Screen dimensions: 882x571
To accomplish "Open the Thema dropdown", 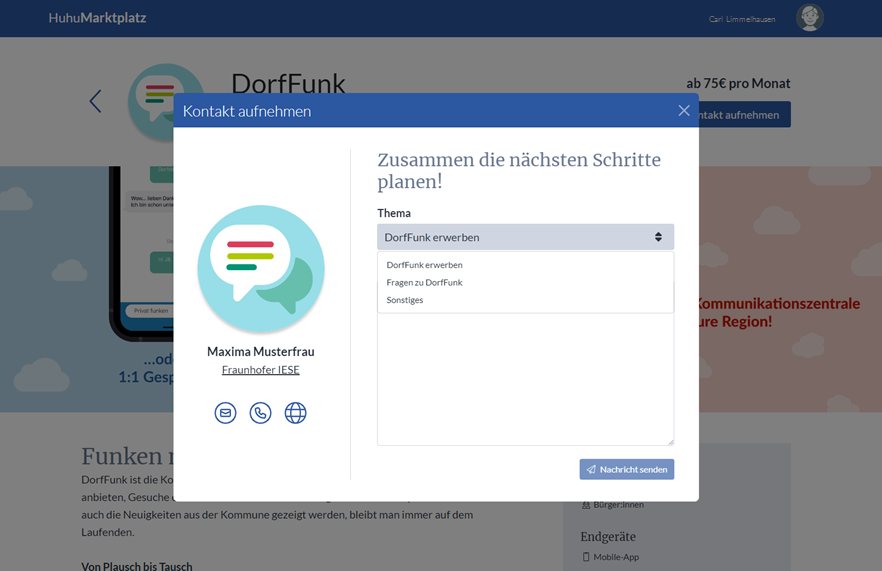I will (x=525, y=237).
